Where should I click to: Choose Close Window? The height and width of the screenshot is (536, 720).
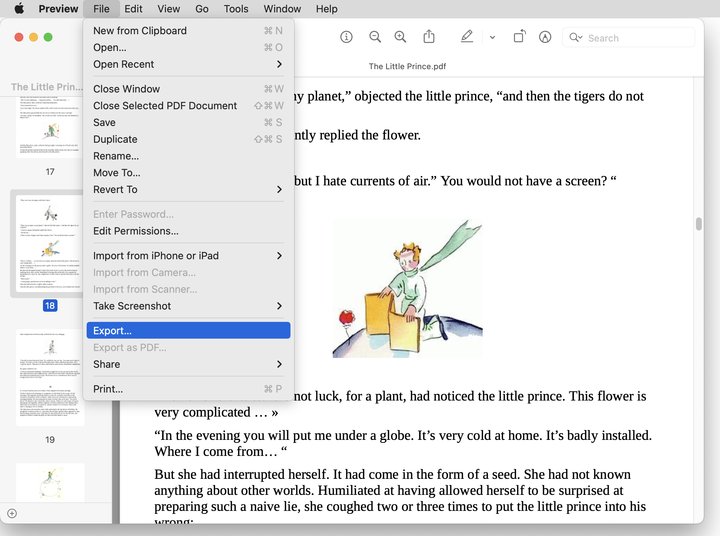[x=188, y=89]
